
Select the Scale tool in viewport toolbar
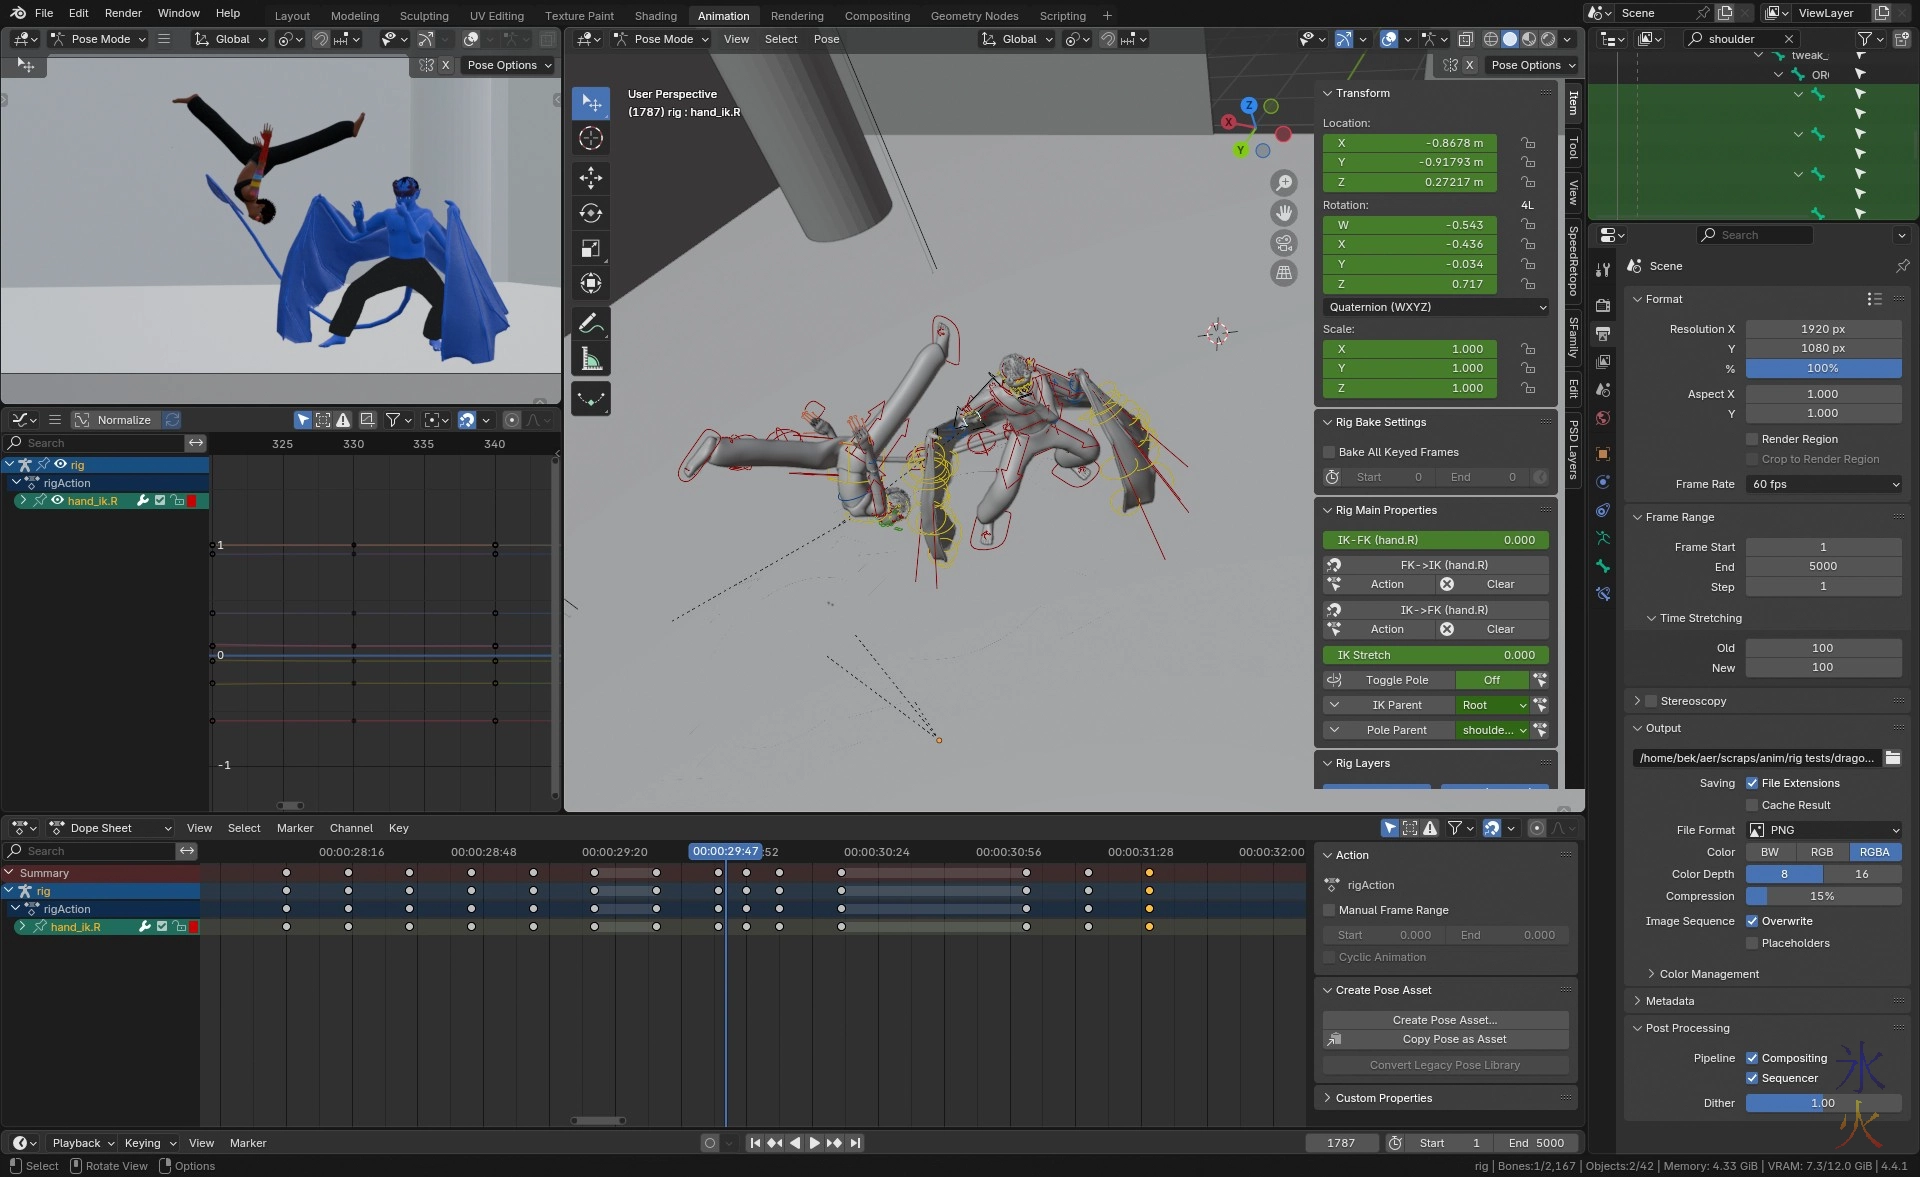point(590,248)
